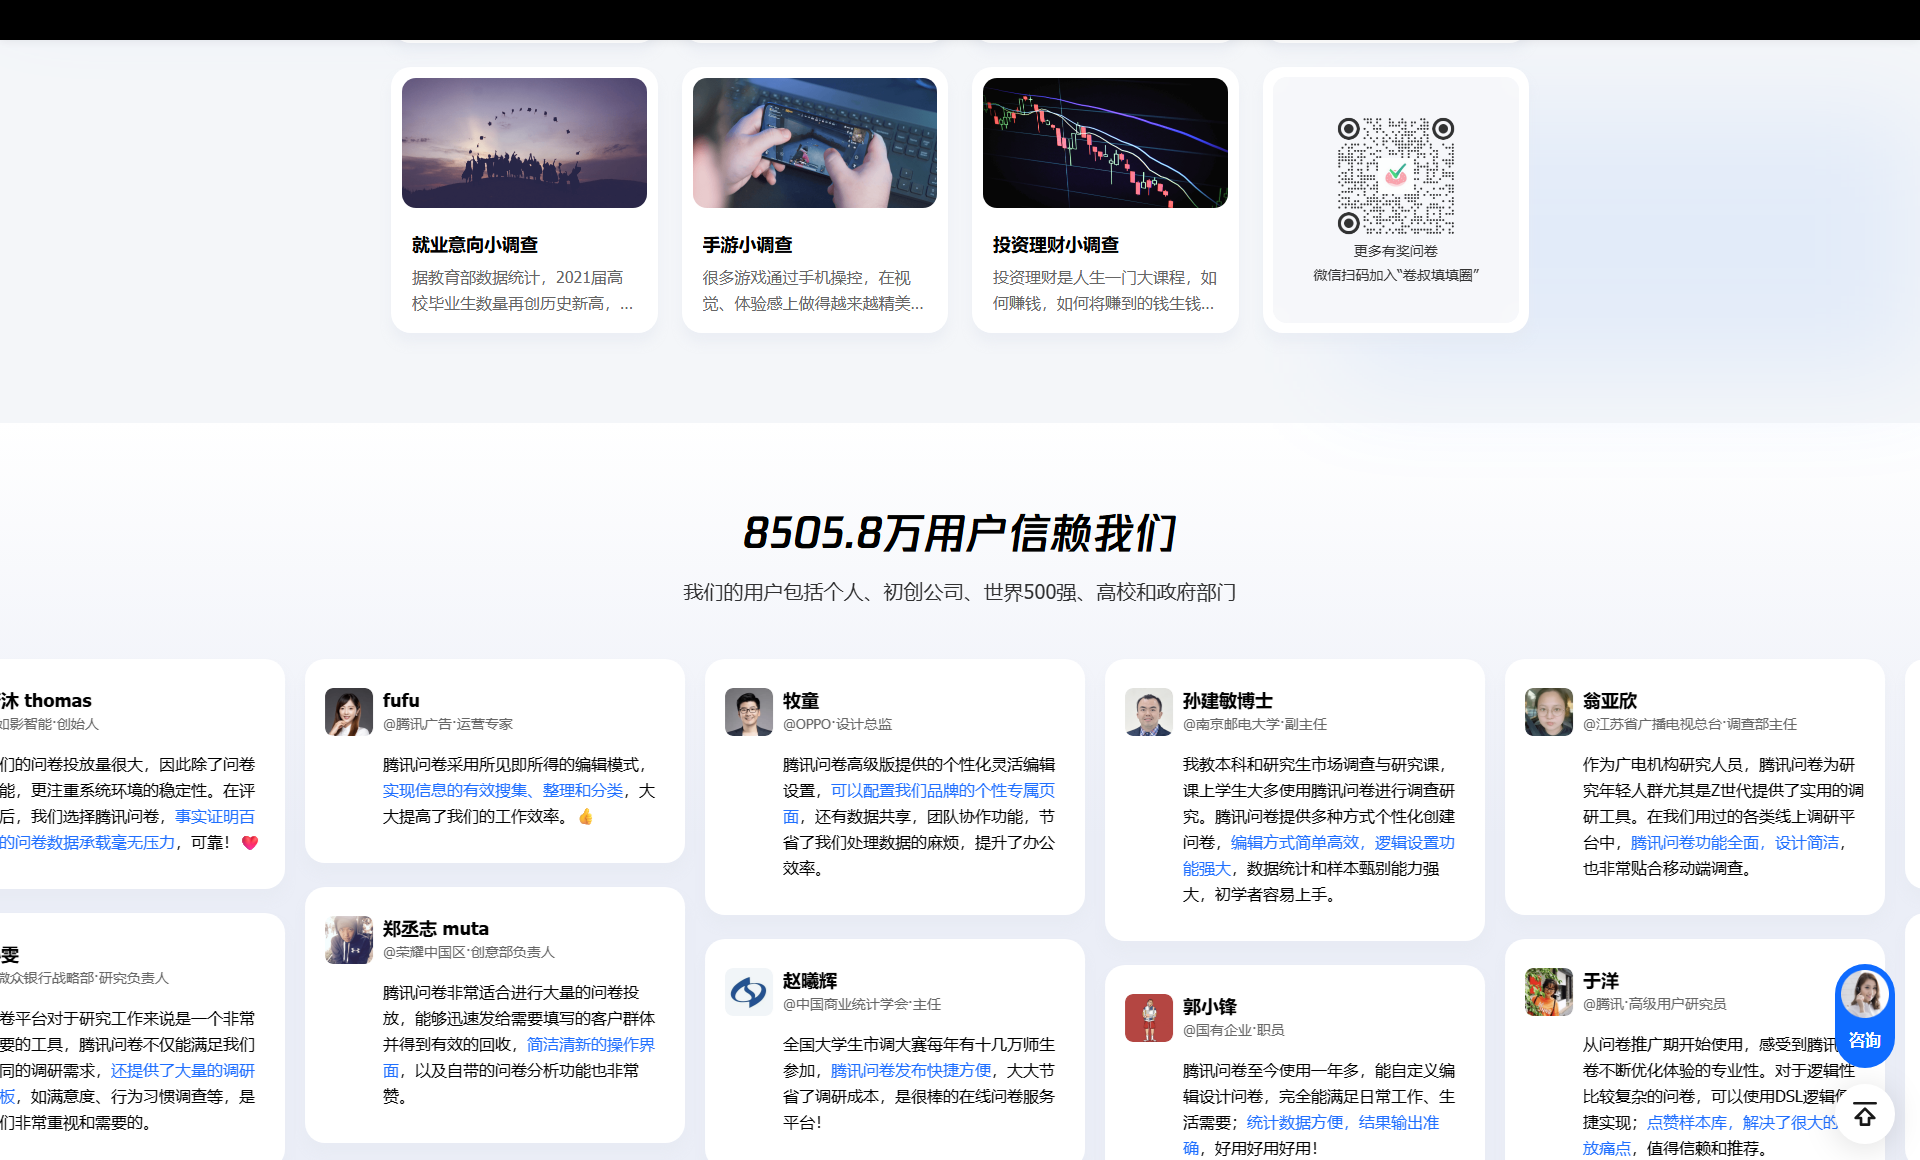Click 赵曦辉's logo avatar
Viewport: 1920px width, 1160px height.
pyautogui.click(x=749, y=992)
